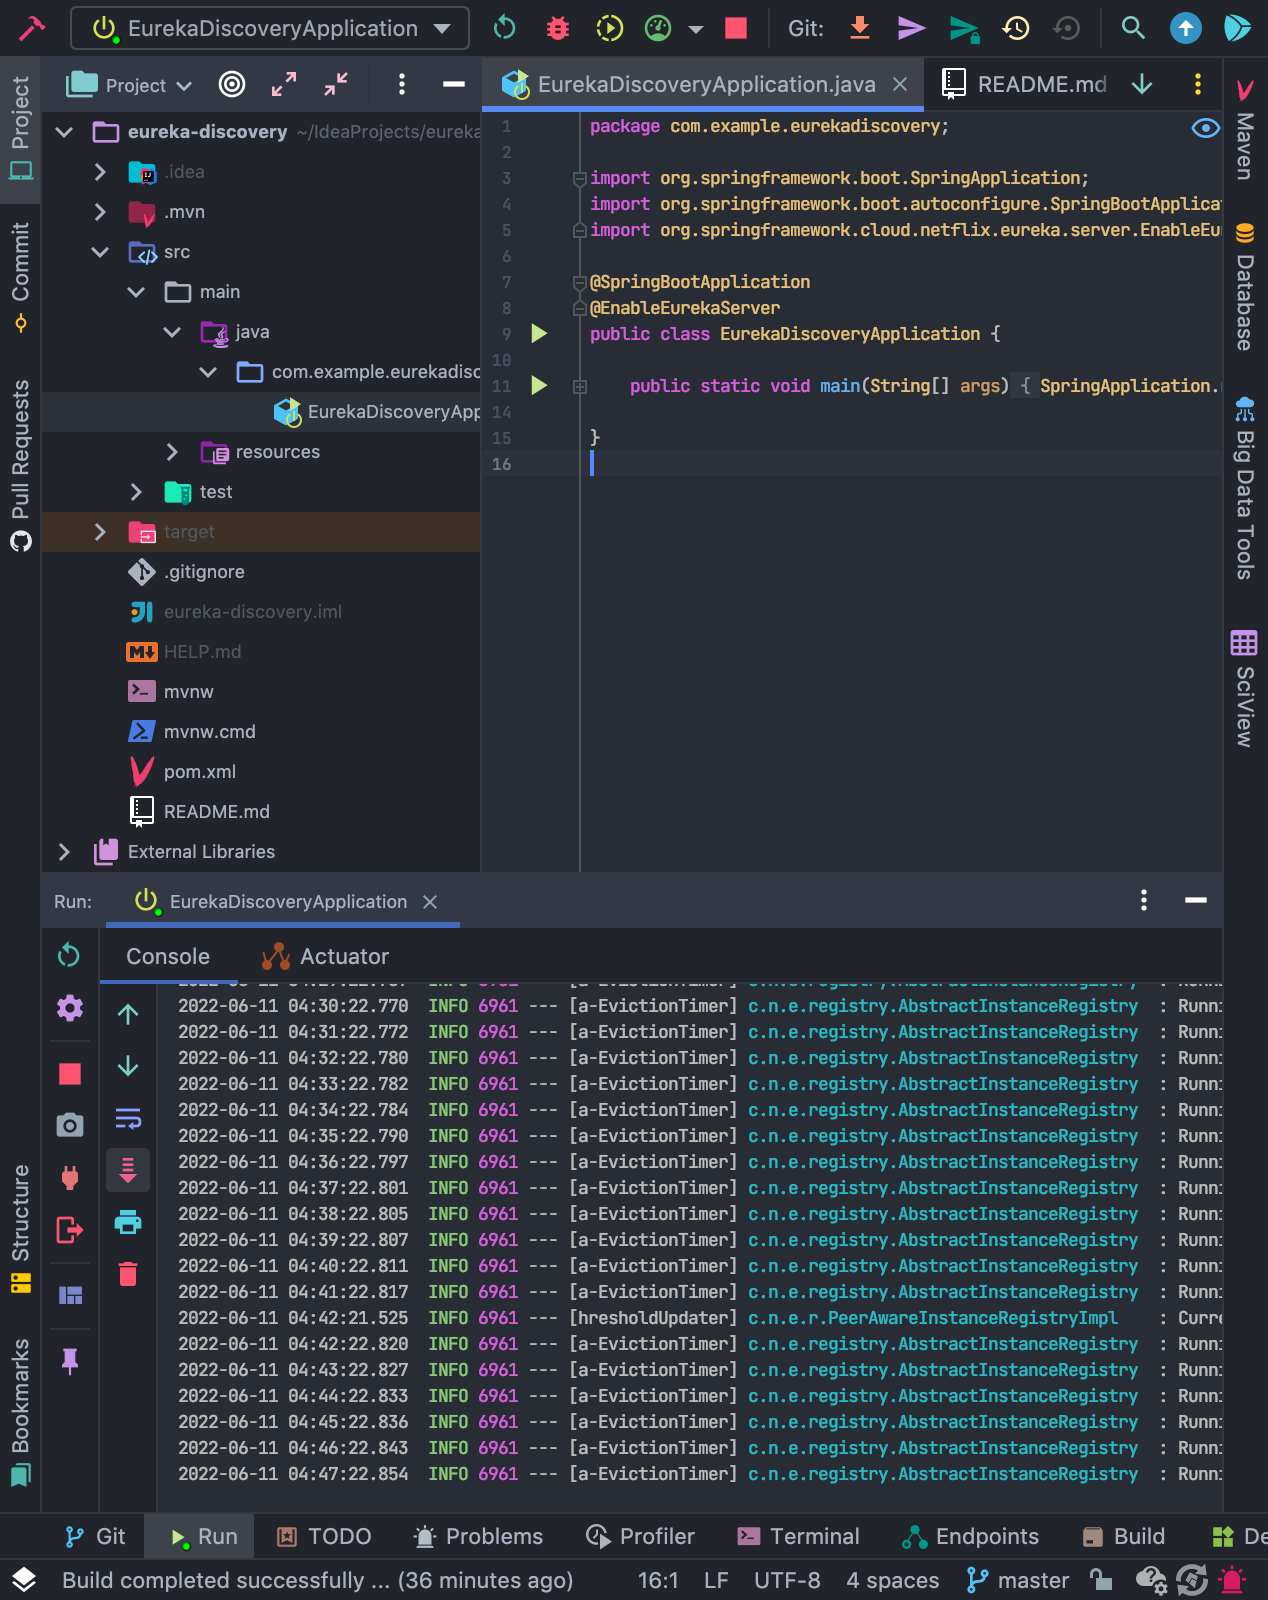Run with coverage from the toolbar
Screen dimensions: 1268x1600
tap(609, 28)
